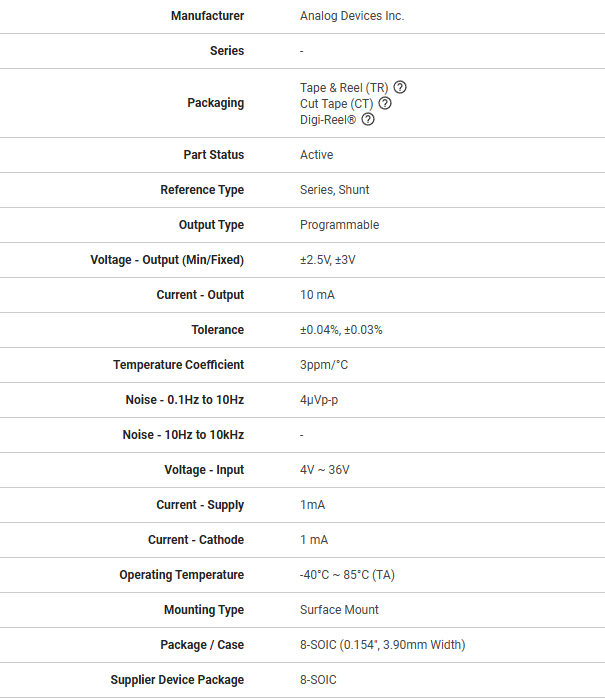Image resolution: width=605 pixels, height=699 pixels.
Task: Click the Tape & Reel help icon
Action: point(400,87)
